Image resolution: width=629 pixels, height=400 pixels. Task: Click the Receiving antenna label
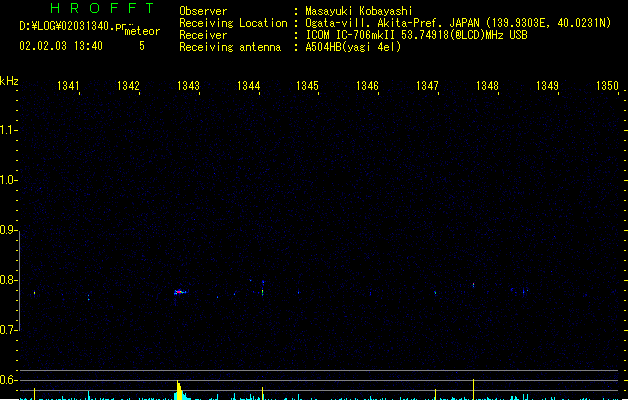coord(230,47)
